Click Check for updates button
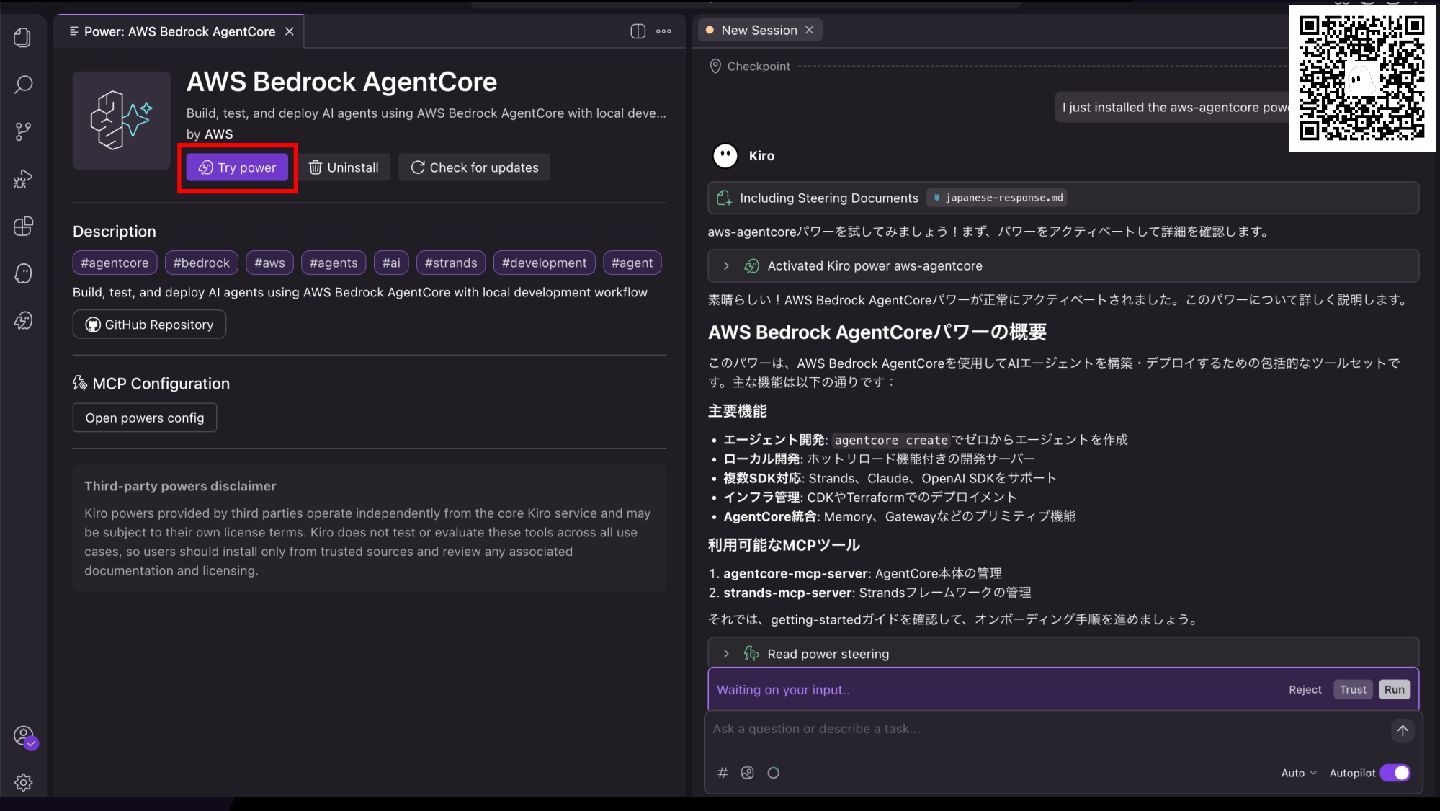1440x811 pixels. click(x=474, y=168)
